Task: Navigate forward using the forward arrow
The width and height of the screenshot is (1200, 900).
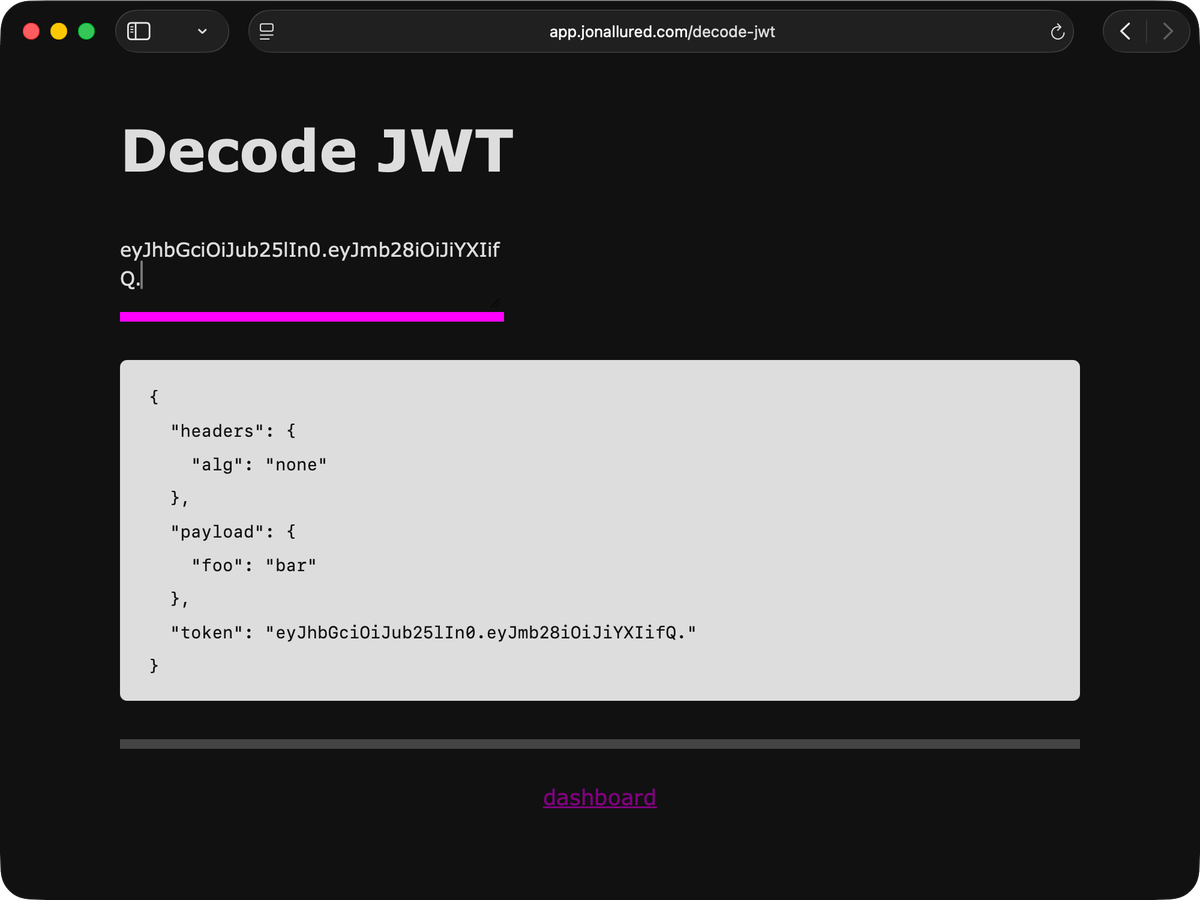Action: click(x=1168, y=31)
